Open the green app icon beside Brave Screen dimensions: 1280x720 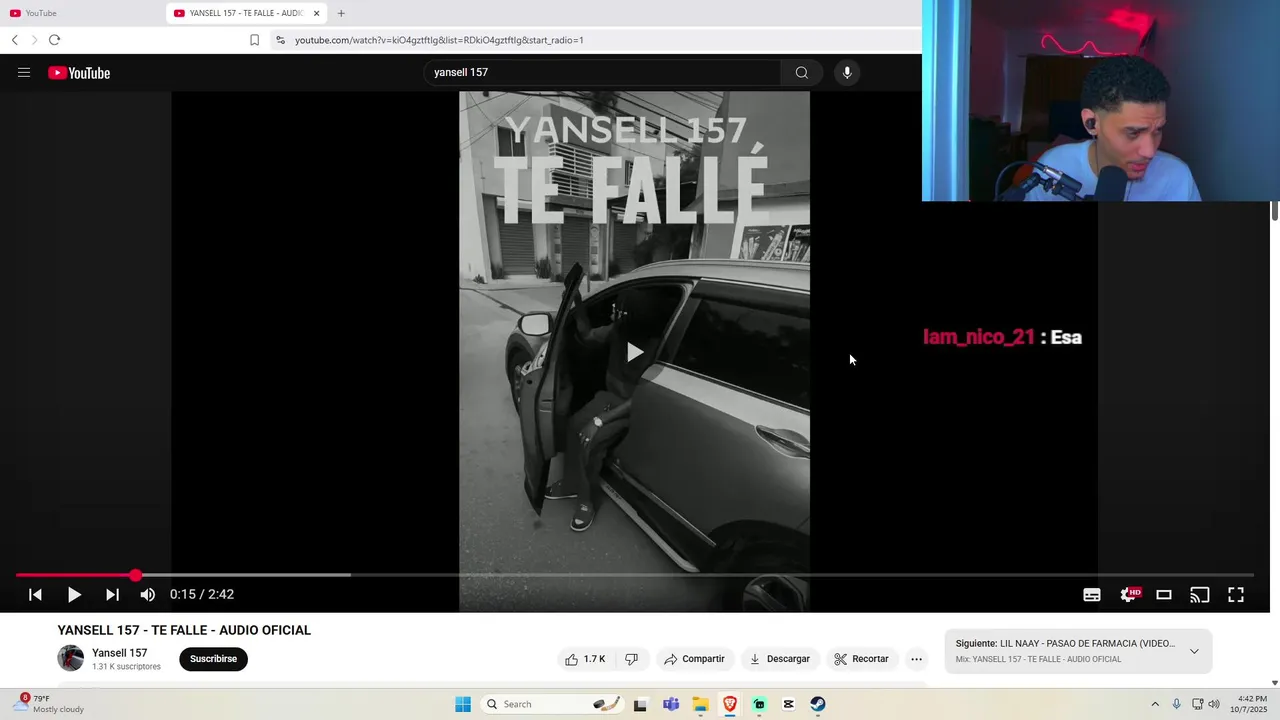[x=759, y=704]
